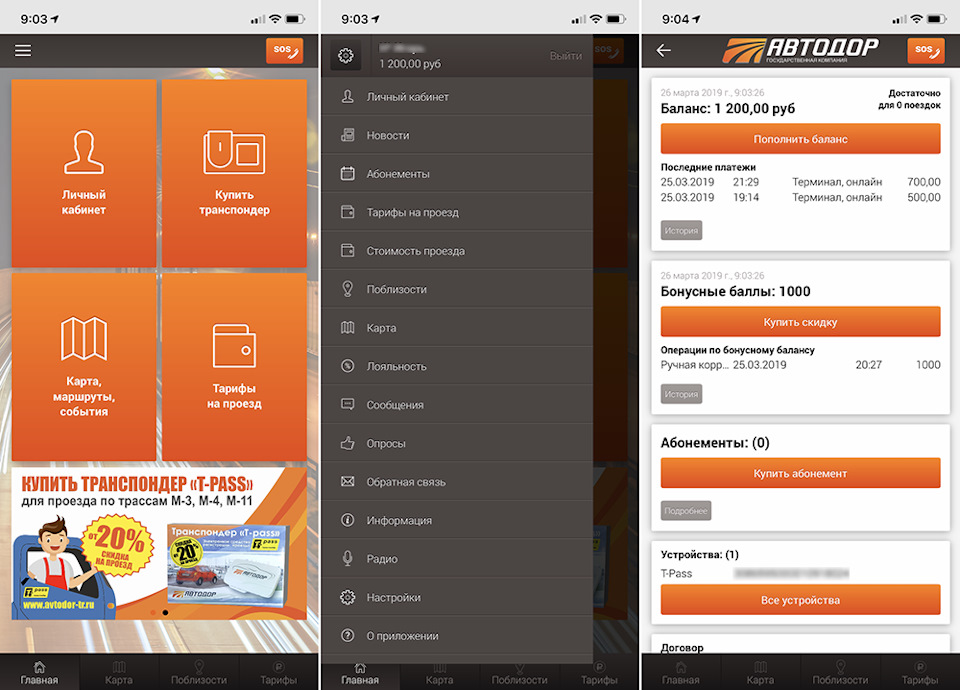Select the first banner page dot
This screenshot has width=960, height=690.
(152, 612)
